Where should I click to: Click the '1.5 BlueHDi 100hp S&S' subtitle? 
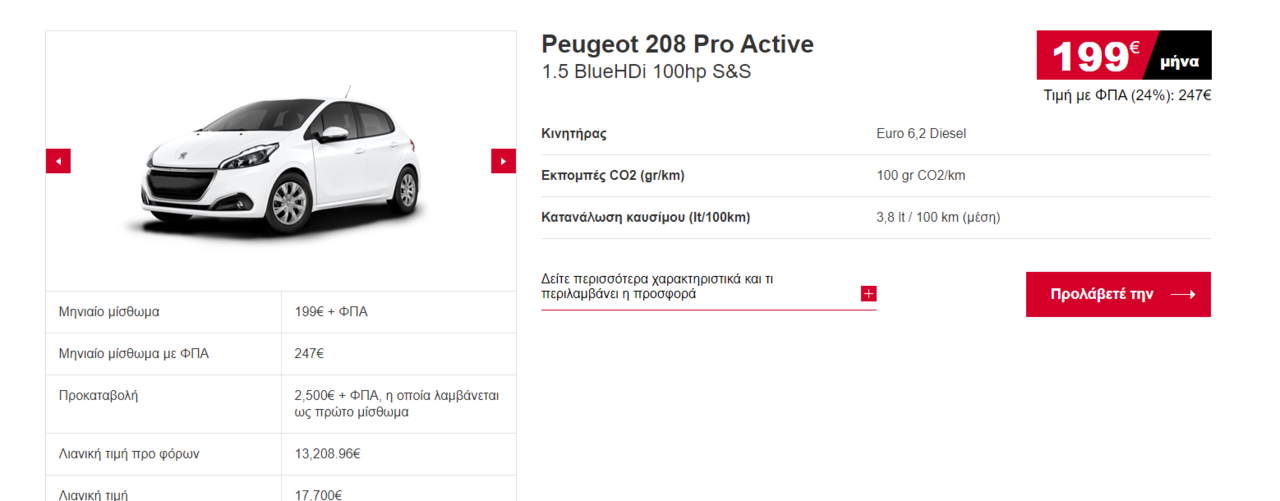click(645, 72)
